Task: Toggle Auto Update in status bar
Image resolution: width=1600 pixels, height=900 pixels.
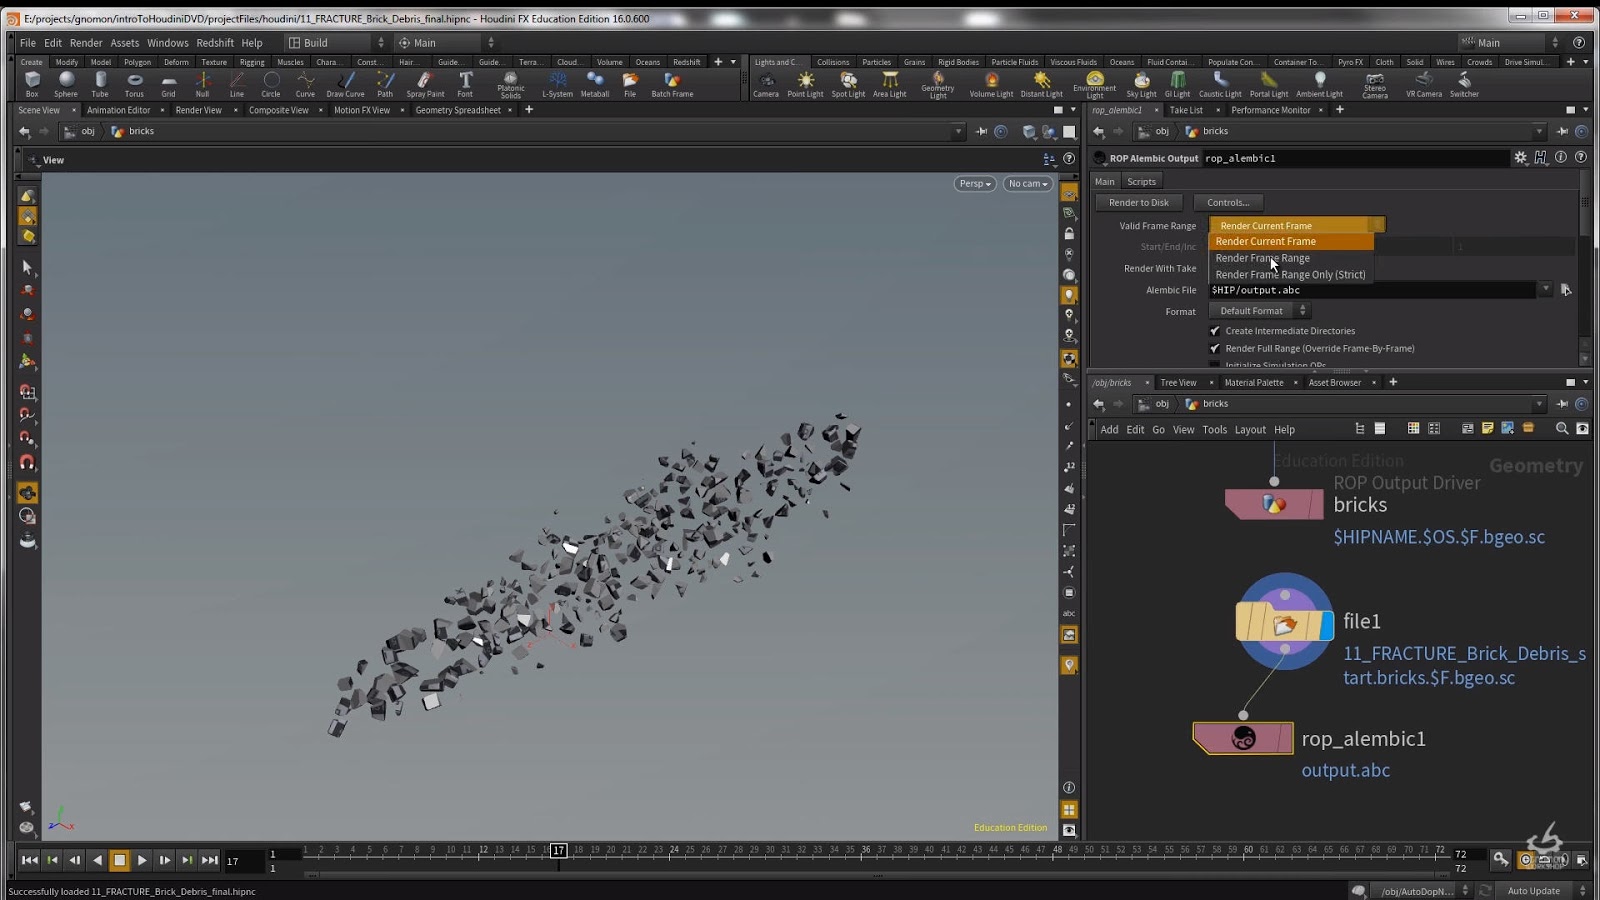Action: 1534,891
